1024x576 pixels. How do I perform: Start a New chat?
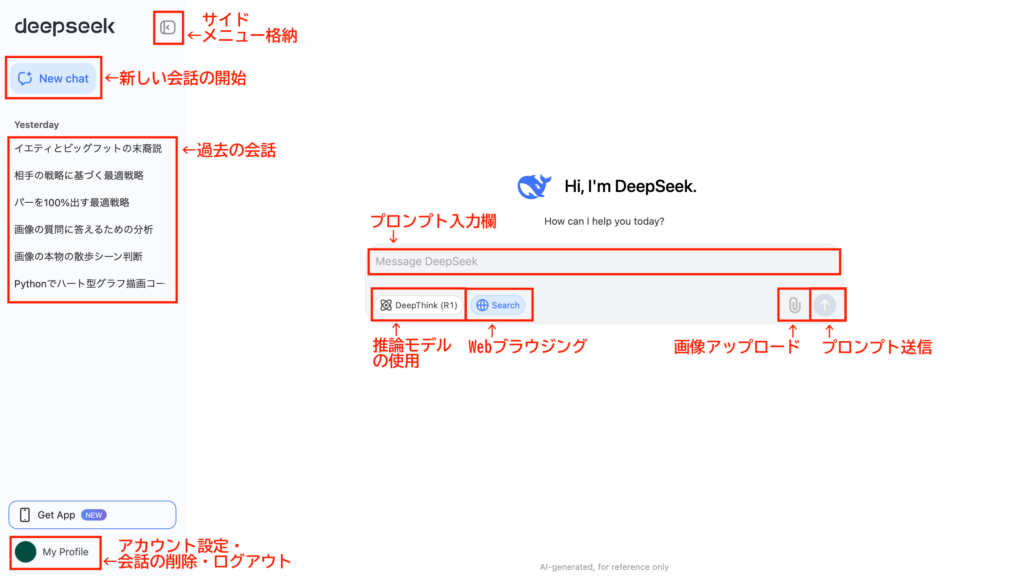(54, 78)
